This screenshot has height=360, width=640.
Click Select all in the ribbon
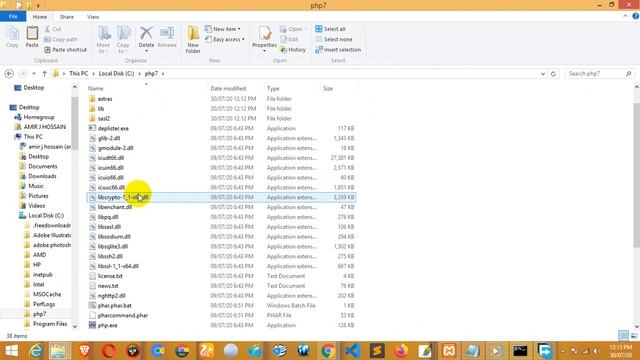click(x=330, y=29)
